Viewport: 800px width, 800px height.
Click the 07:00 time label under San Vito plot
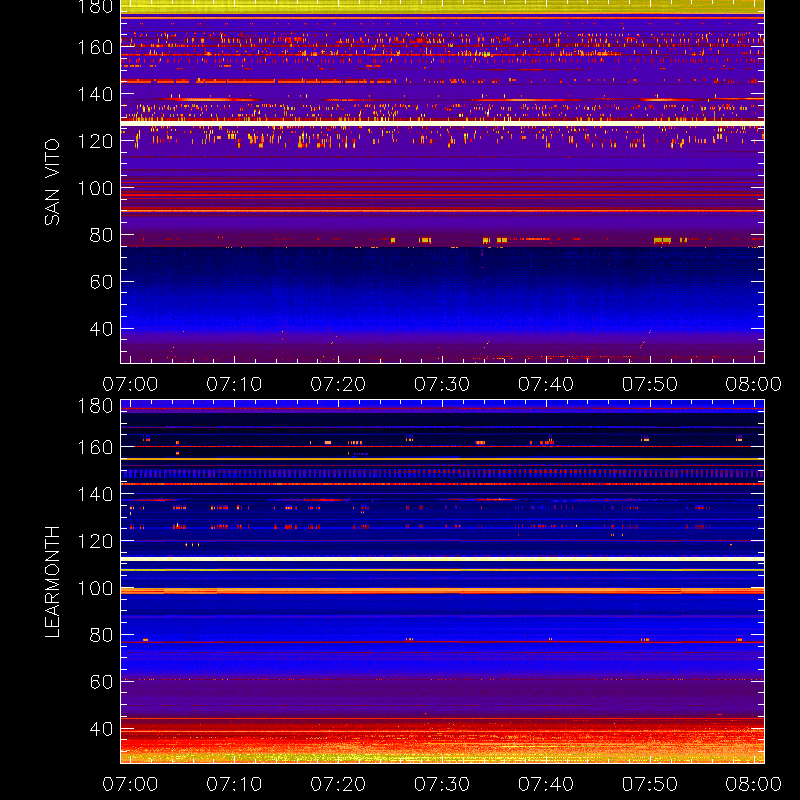click(x=130, y=384)
